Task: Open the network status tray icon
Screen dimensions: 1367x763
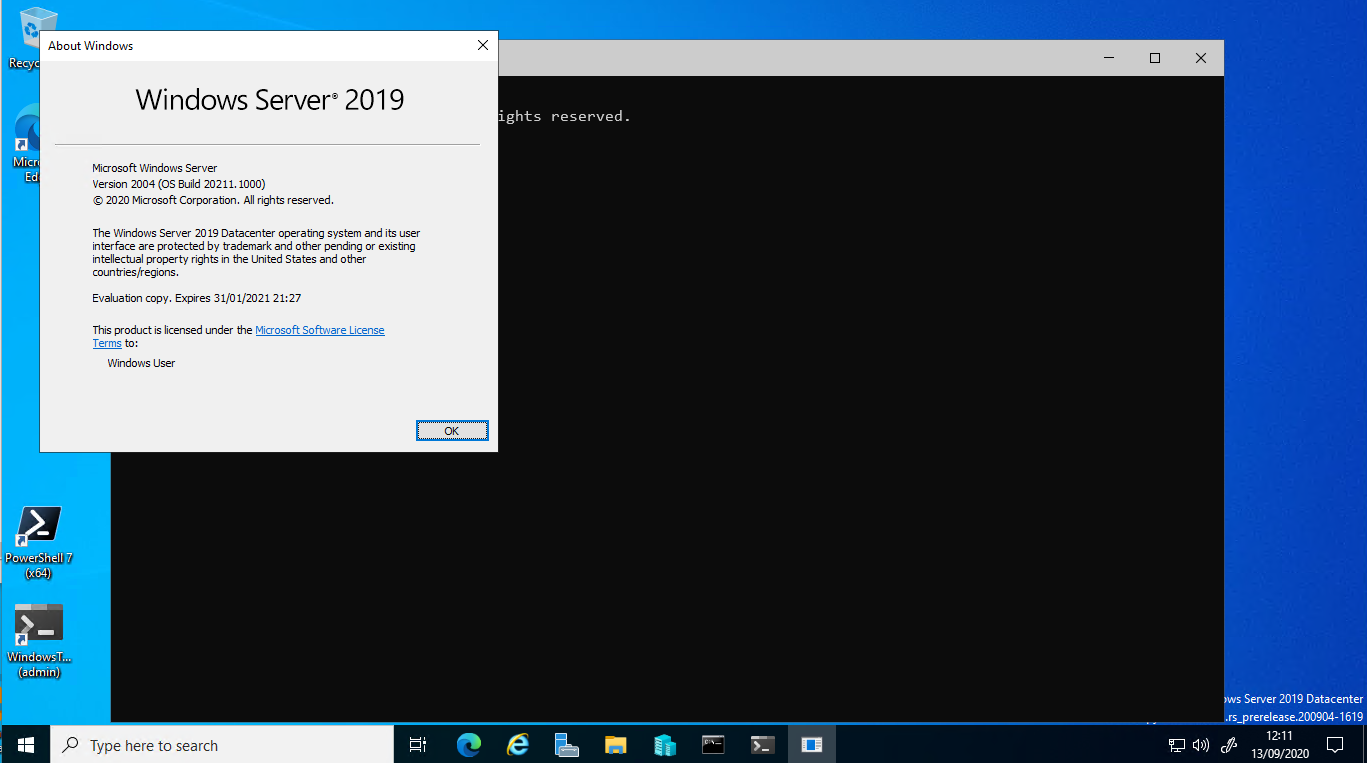Action: [1177, 745]
